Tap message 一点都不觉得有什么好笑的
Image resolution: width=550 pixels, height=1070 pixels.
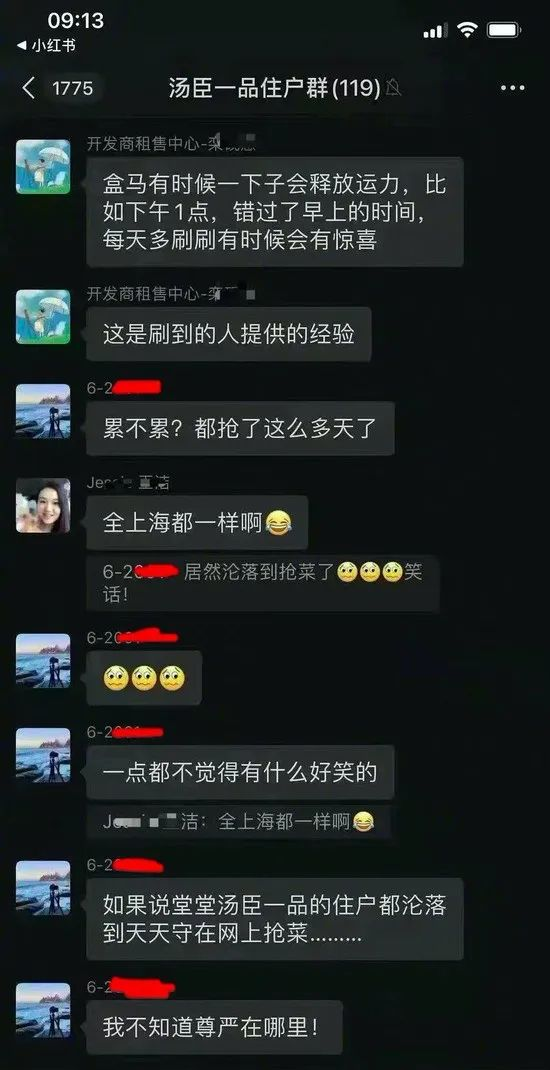(x=240, y=772)
